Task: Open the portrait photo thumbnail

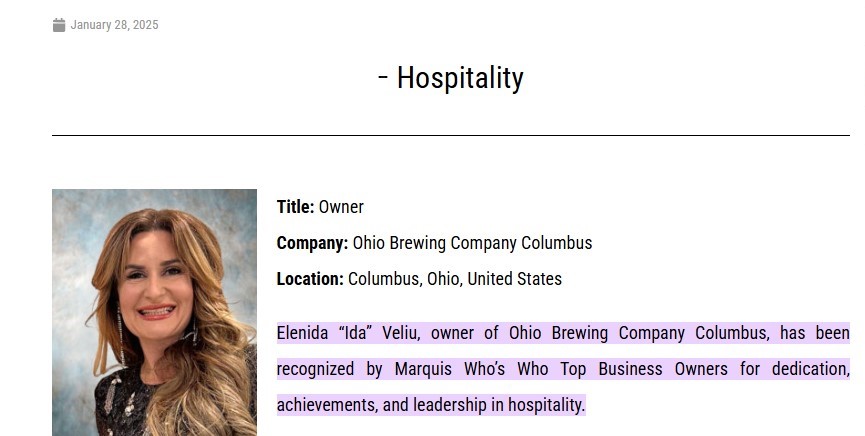Action: pyautogui.click(x=154, y=312)
